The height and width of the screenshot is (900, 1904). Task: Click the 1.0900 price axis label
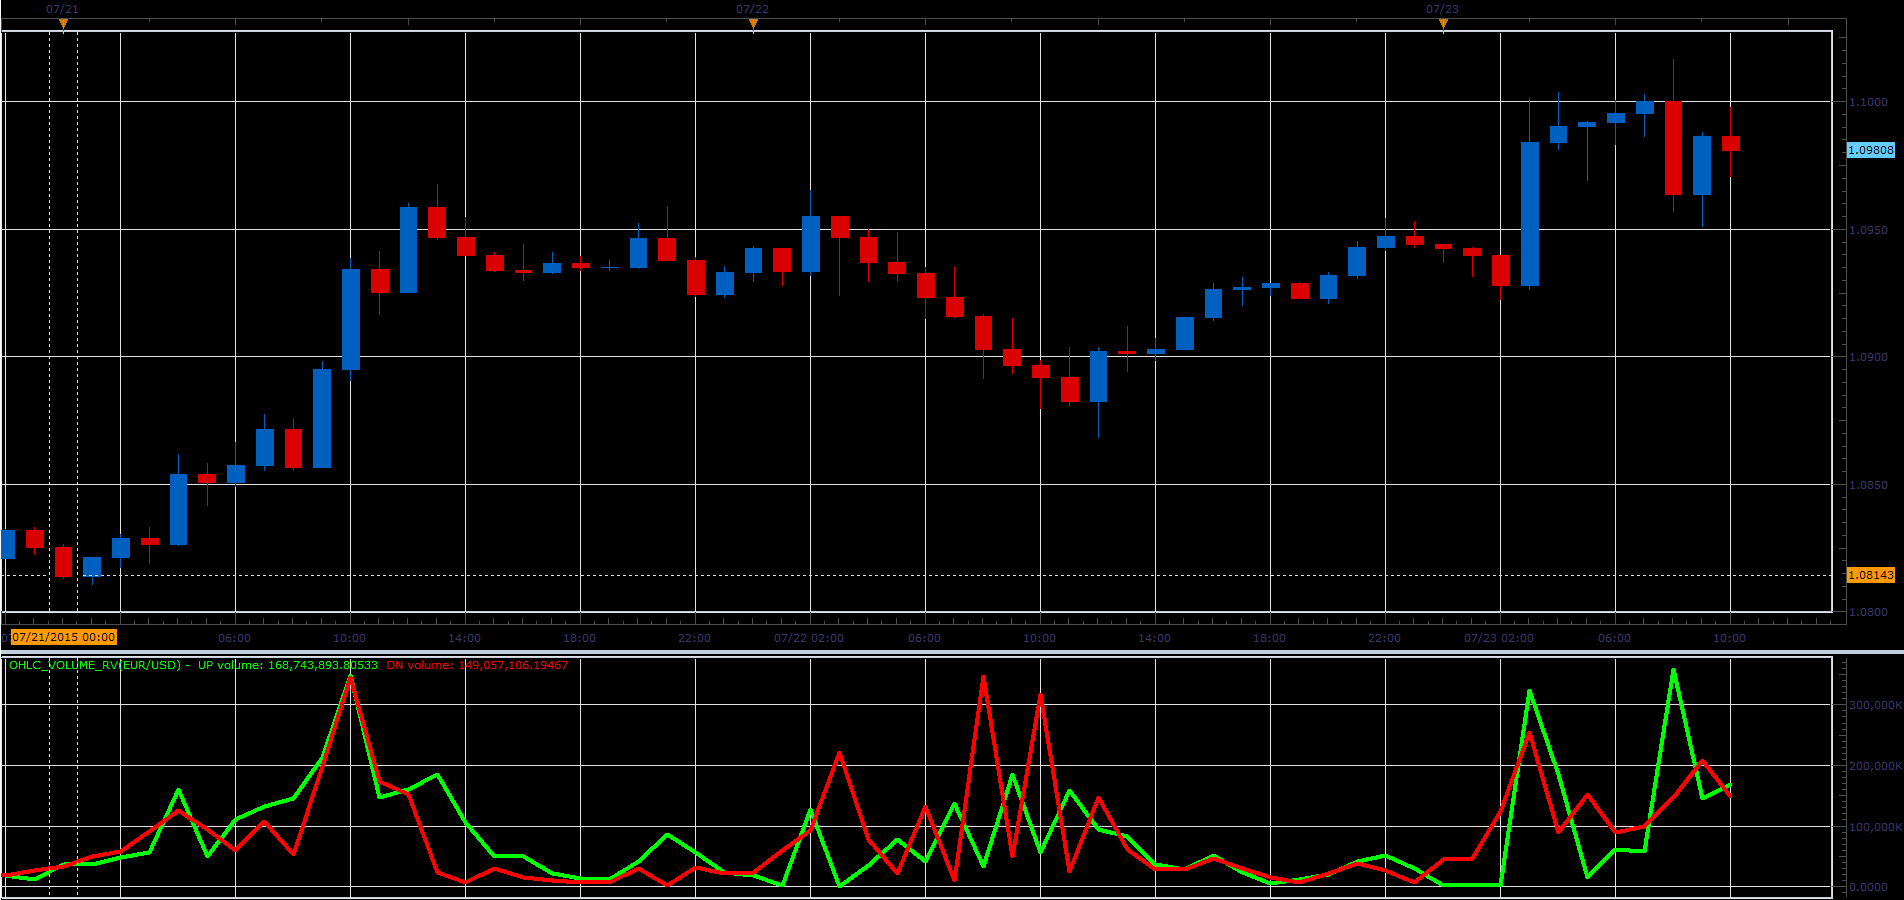pos(1869,357)
